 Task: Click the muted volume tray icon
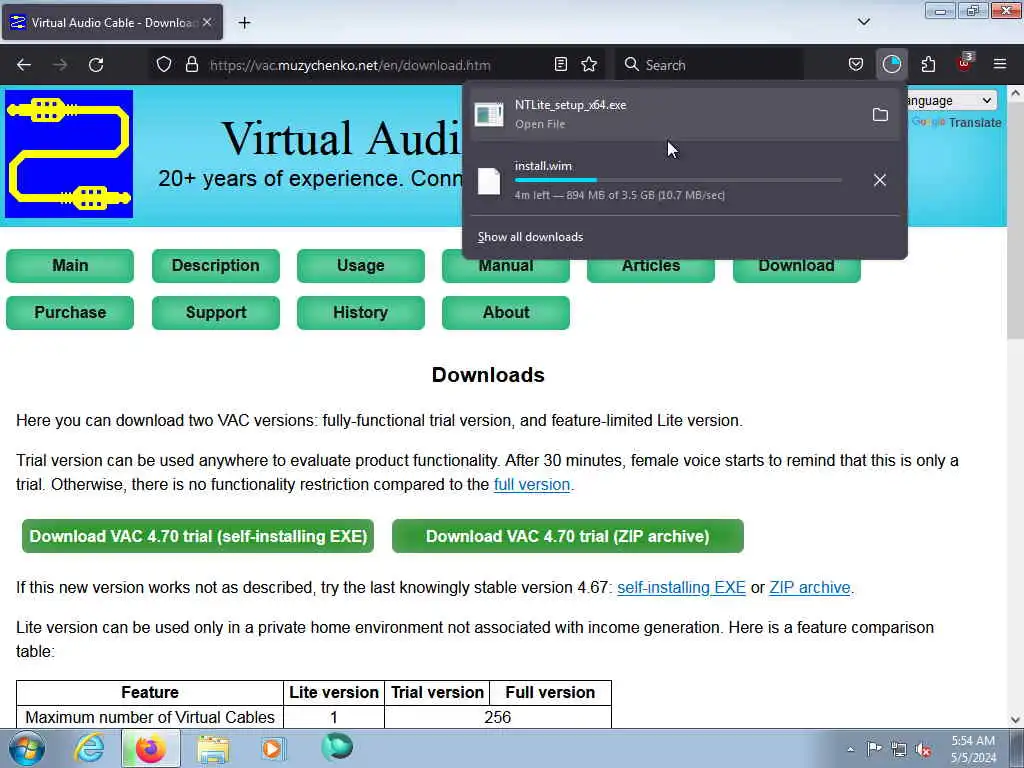point(923,750)
